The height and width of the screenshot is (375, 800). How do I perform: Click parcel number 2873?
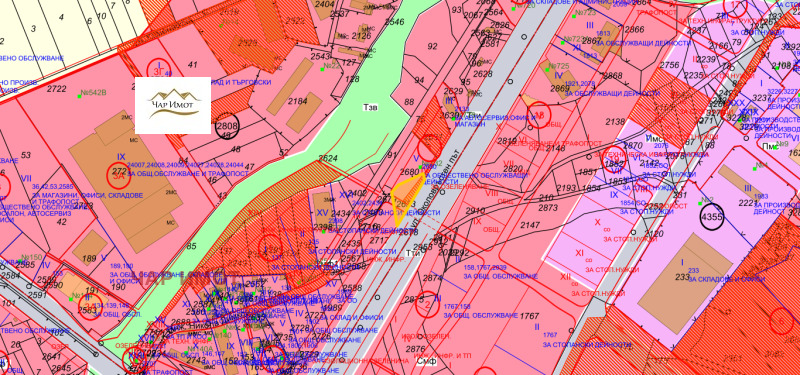pyautogui.click(x=548, y=208)
